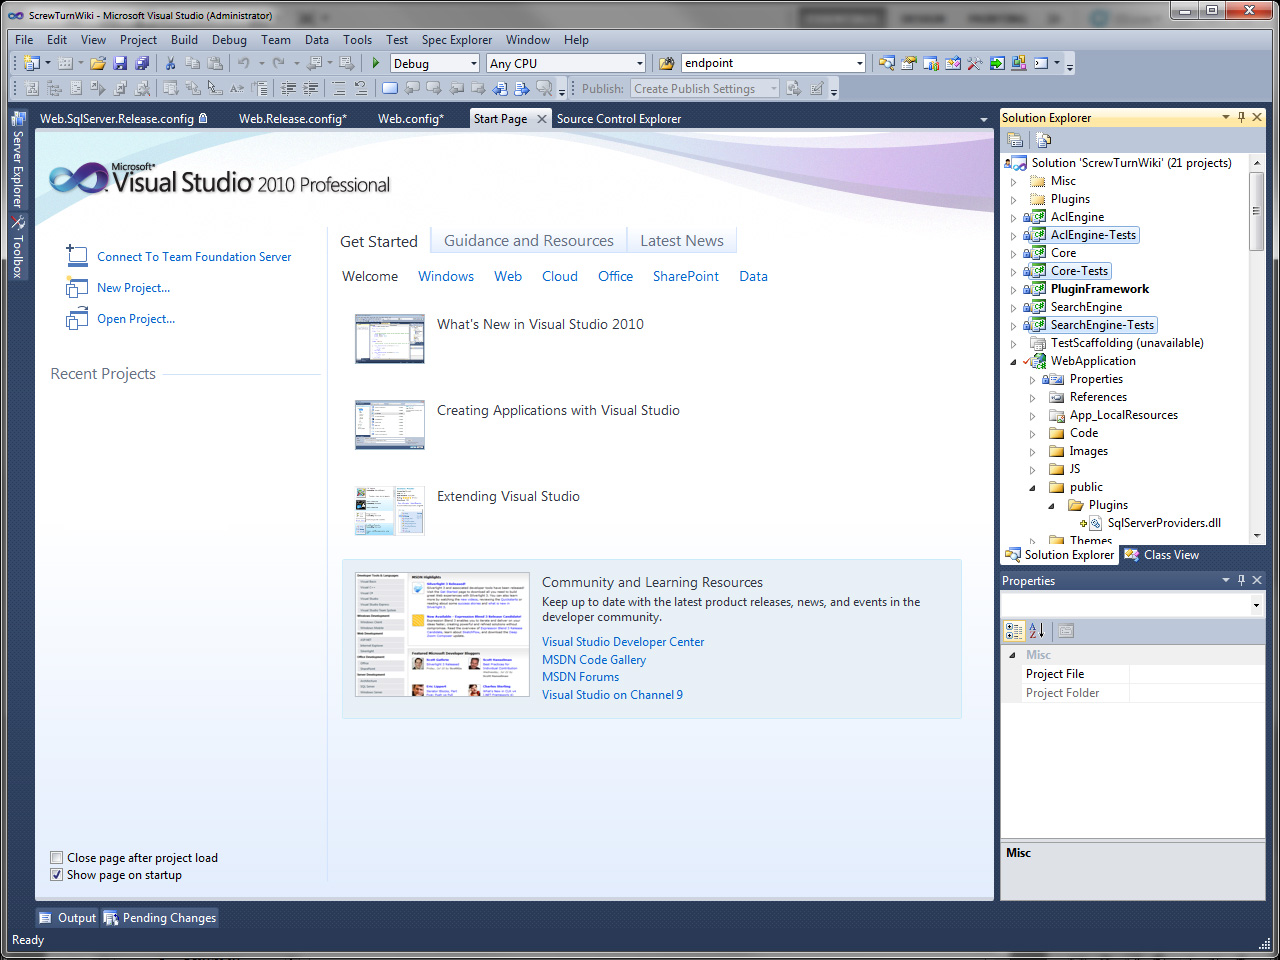Collapse the WebApplication project node
The image size is (1280, 960).
pos(1014,361)
